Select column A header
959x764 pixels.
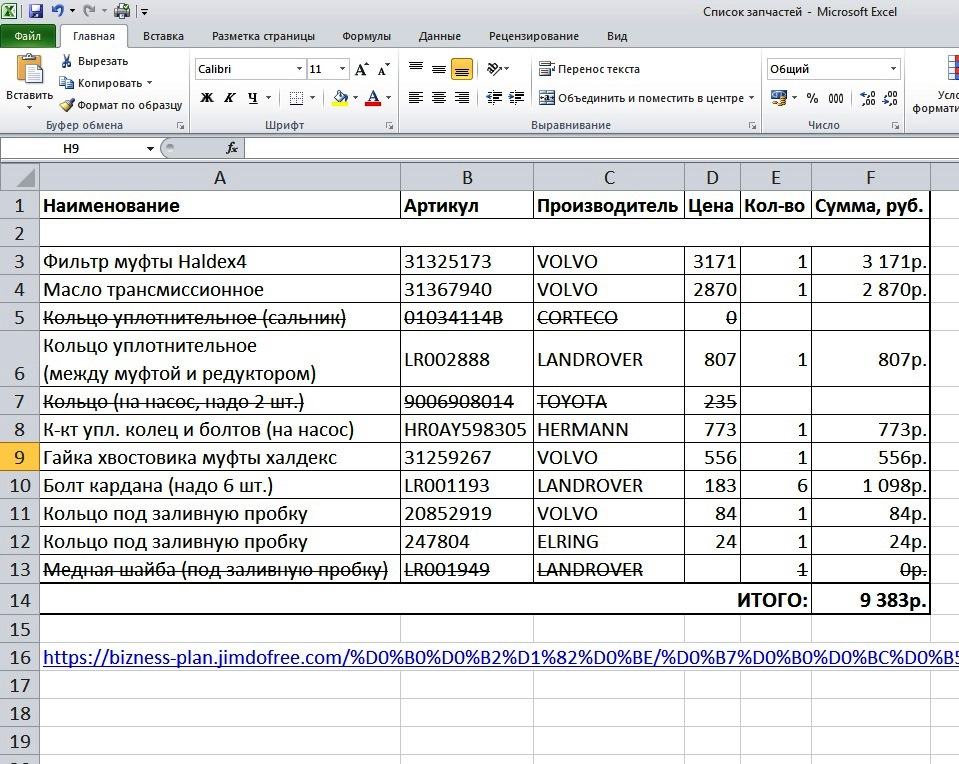220,177
